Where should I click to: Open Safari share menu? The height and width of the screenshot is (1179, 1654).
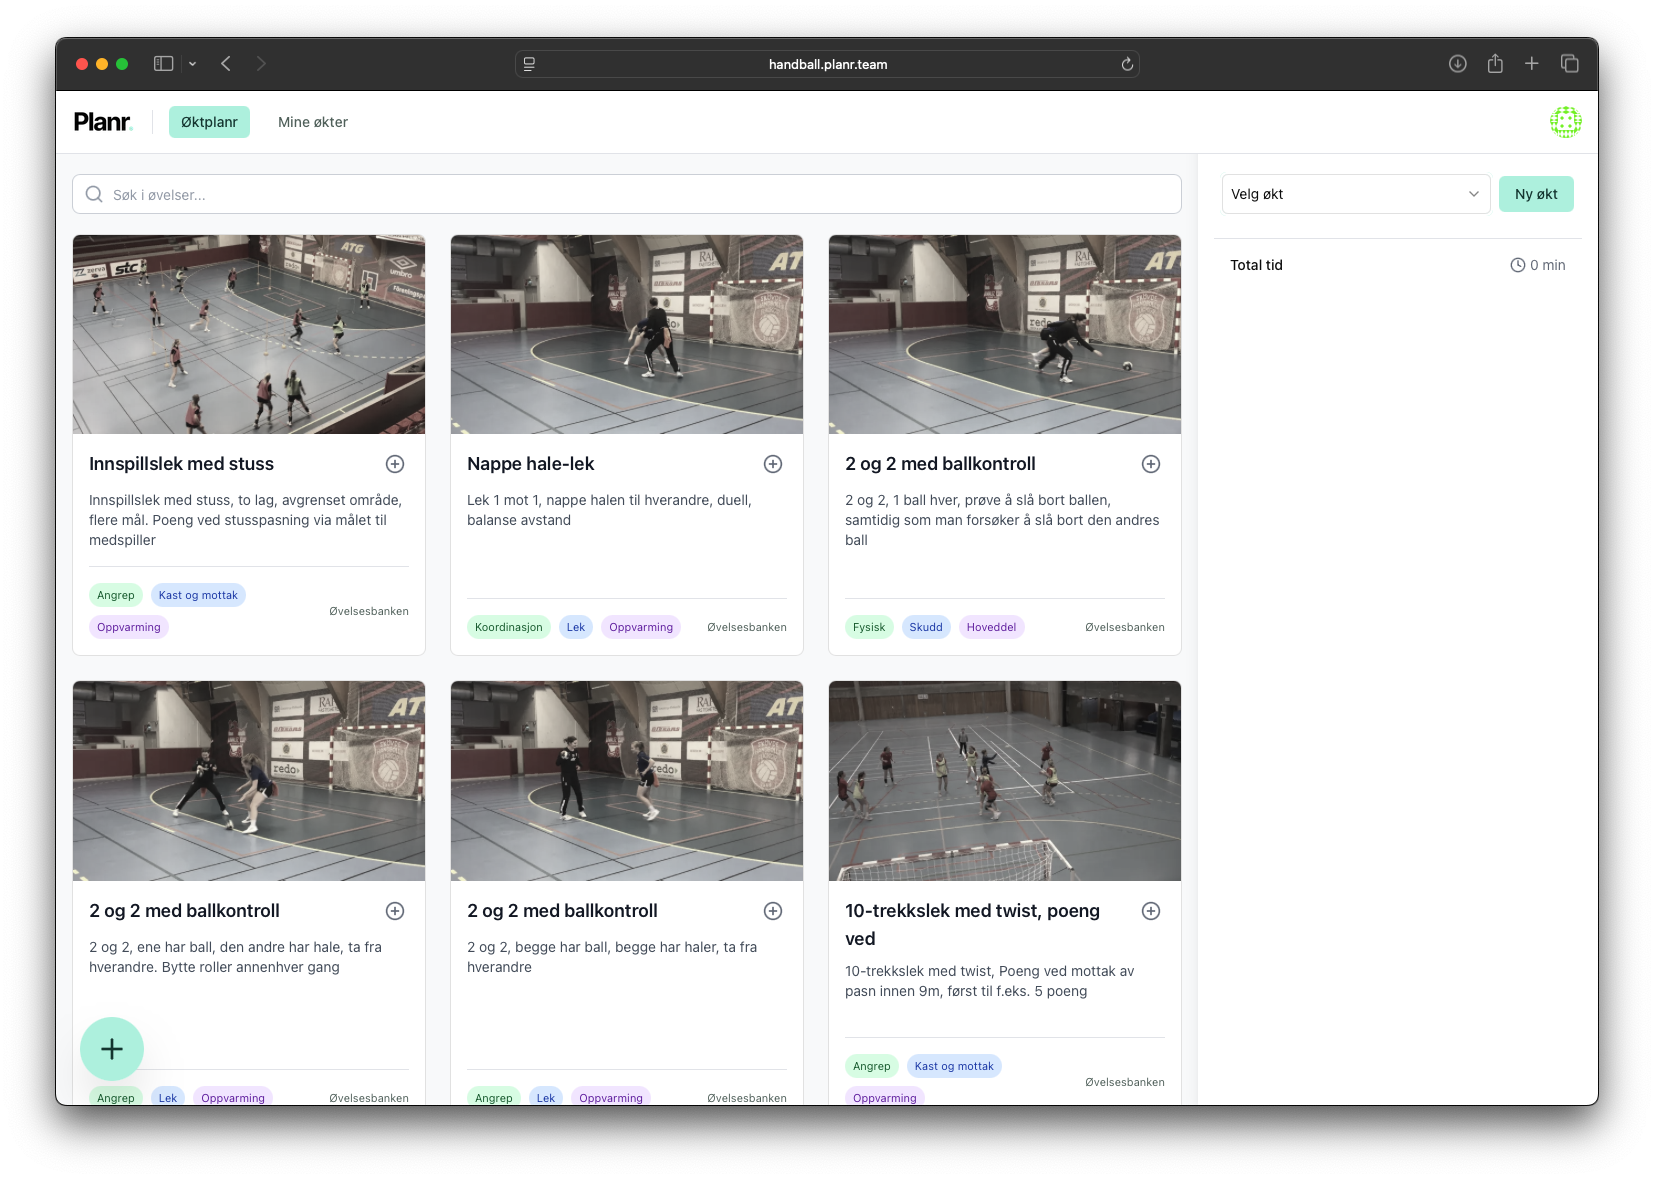tap(1495, 64)
